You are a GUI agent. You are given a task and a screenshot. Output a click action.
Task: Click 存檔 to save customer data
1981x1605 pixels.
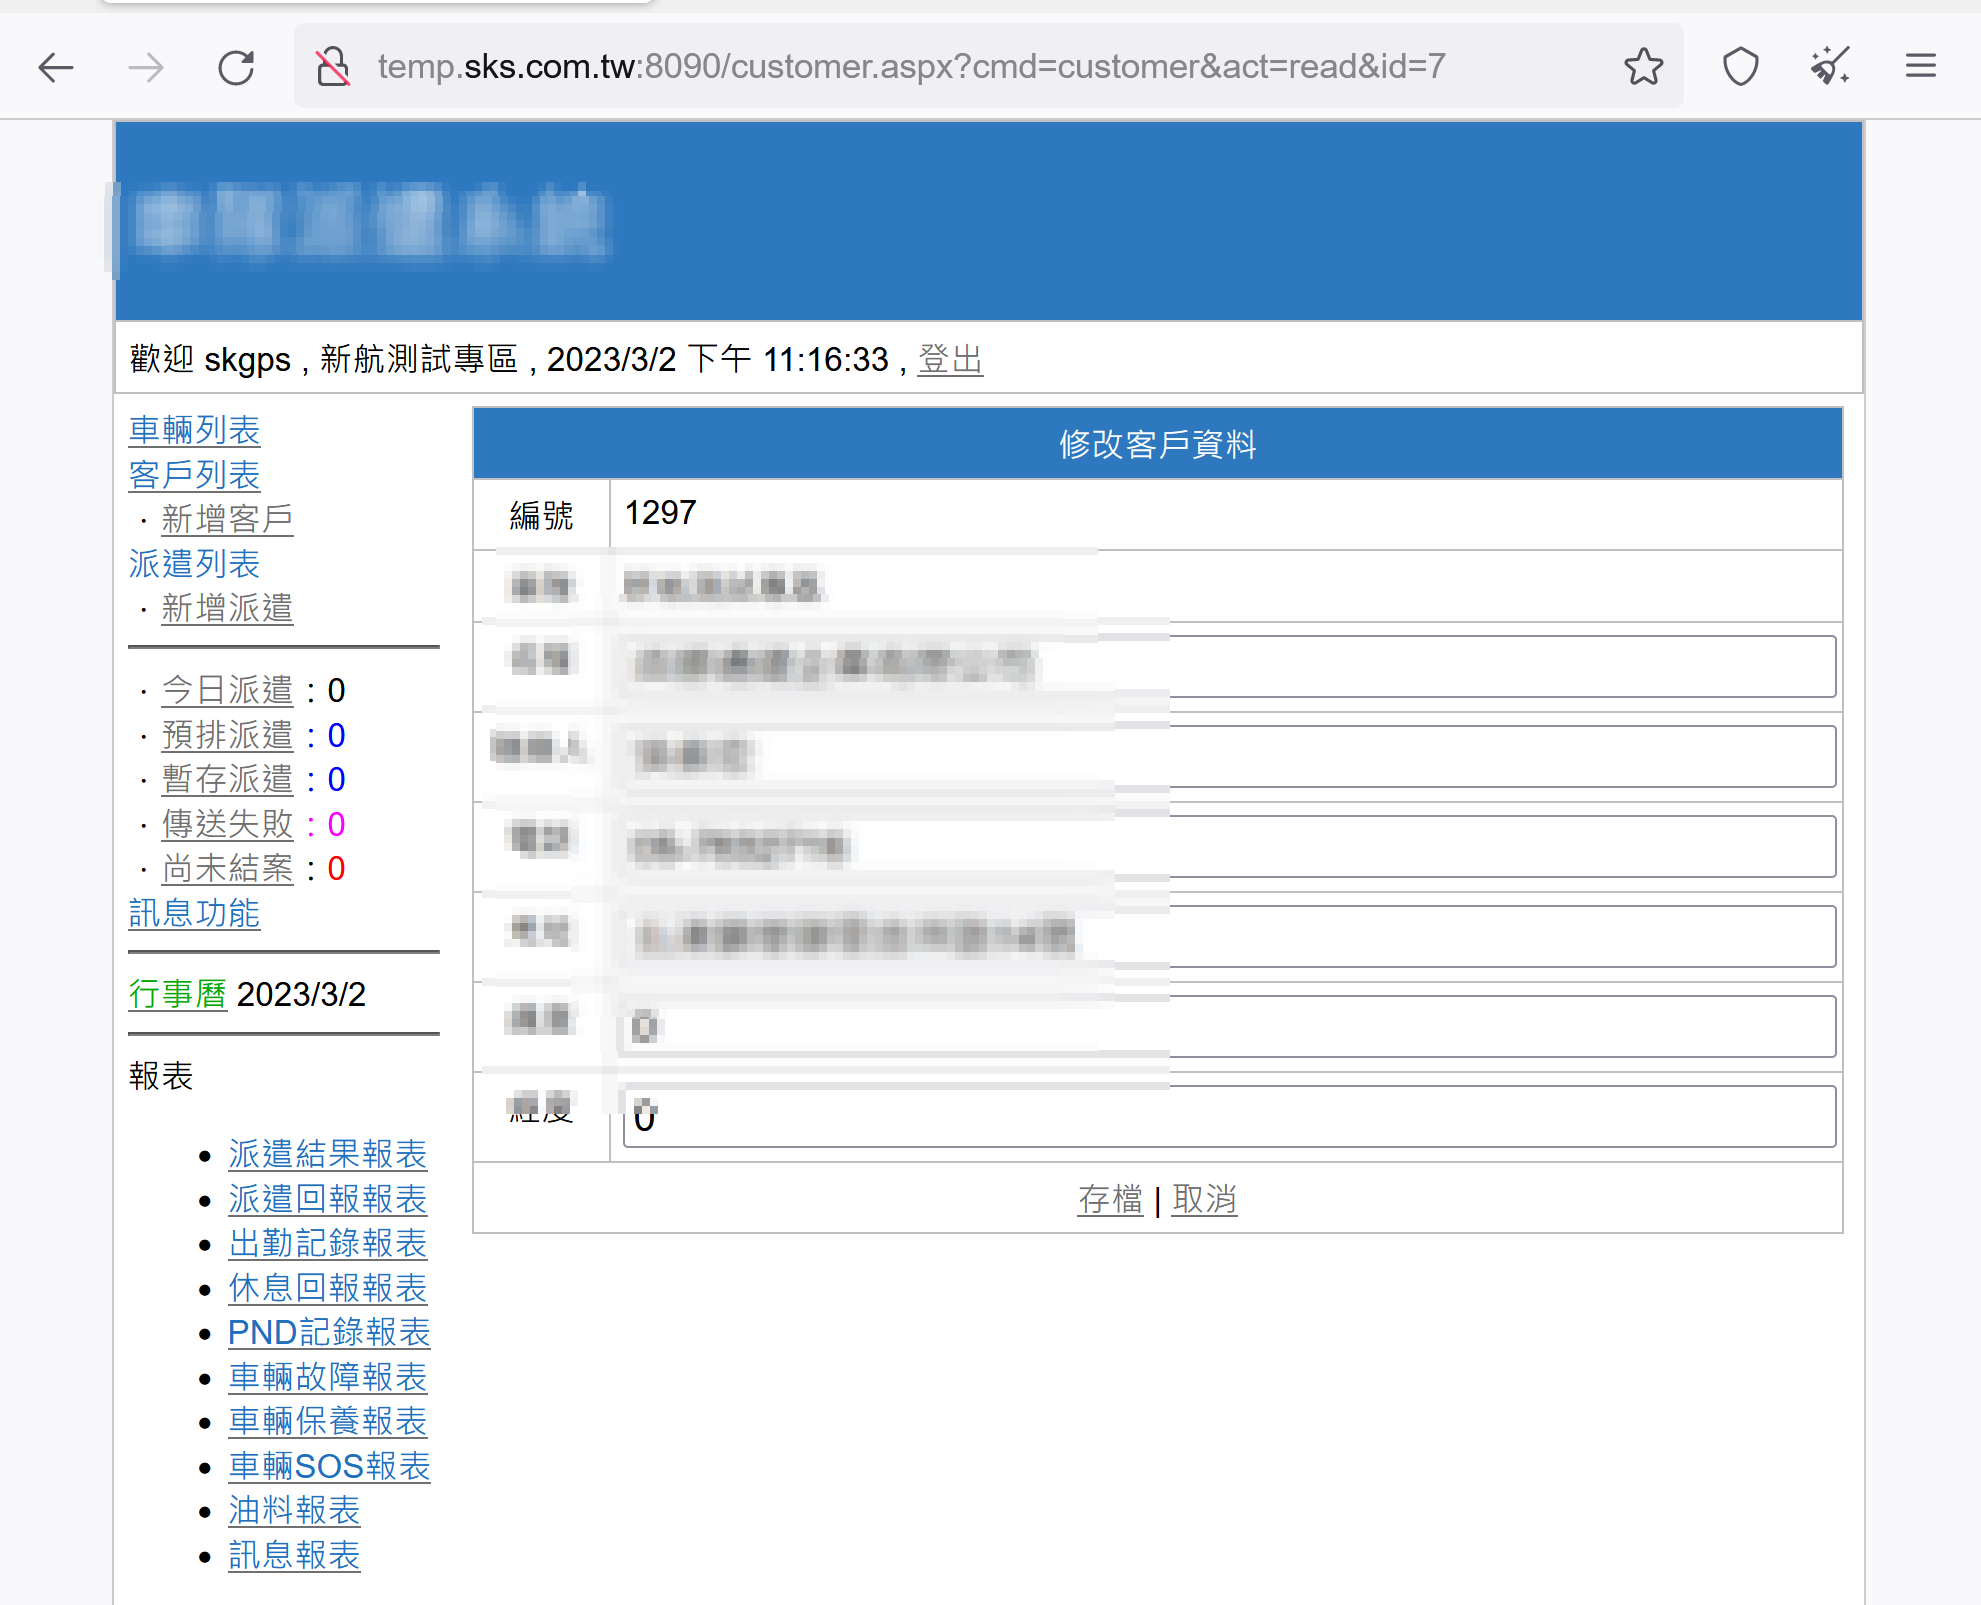1110,1199
